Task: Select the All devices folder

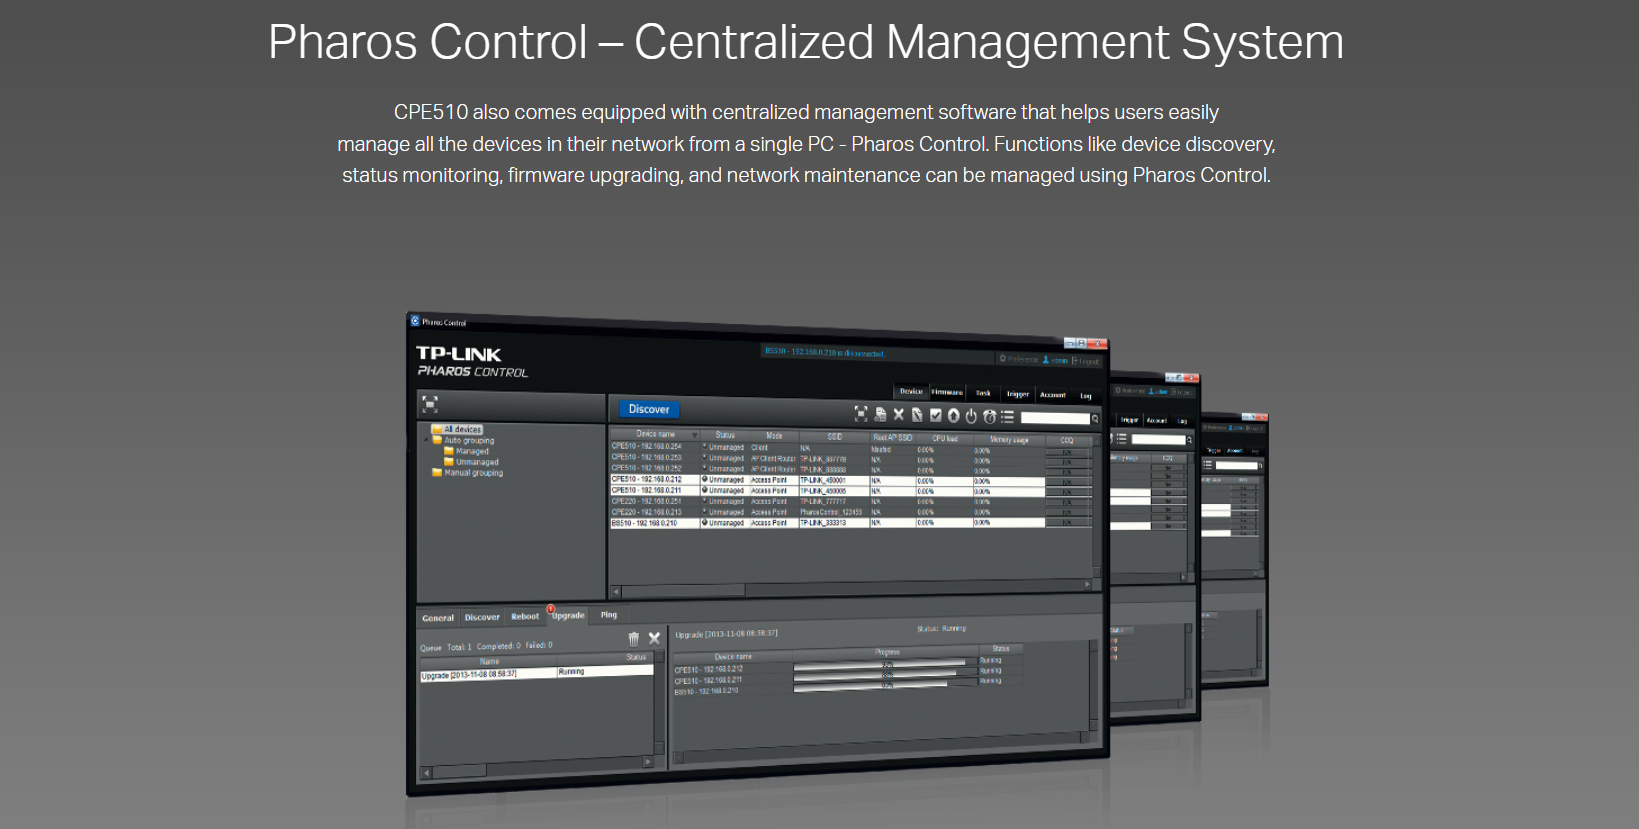Action: coord(461,429)
